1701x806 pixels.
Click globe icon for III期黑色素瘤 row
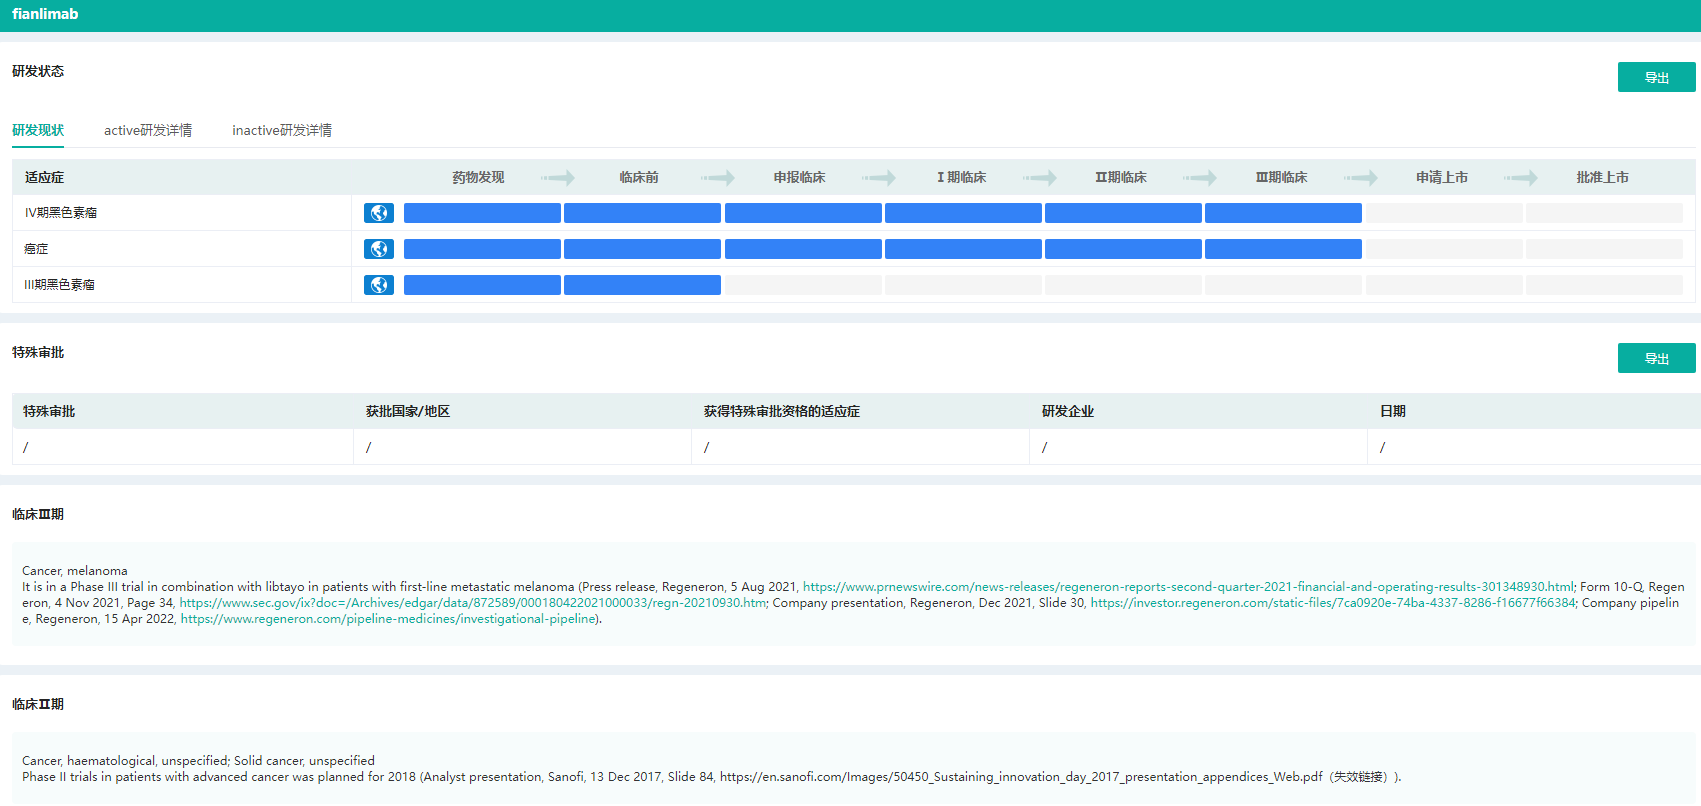tap(378, 285)
